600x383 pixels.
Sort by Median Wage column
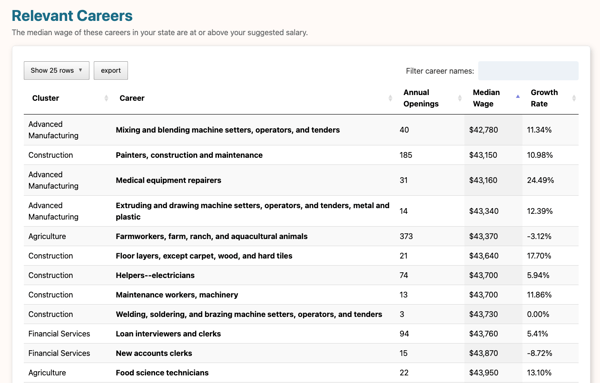(x=493, y=98)
